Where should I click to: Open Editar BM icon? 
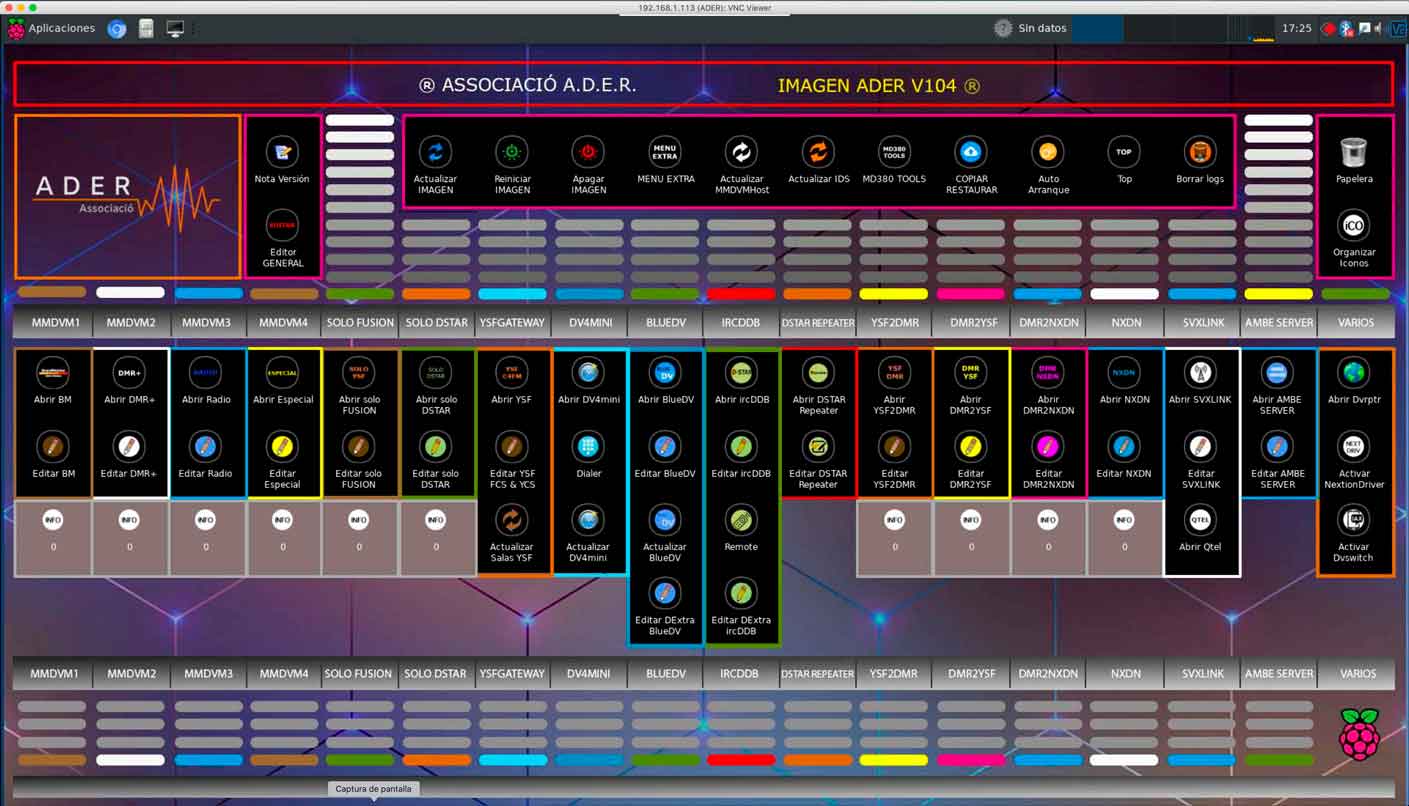point(53,447)
